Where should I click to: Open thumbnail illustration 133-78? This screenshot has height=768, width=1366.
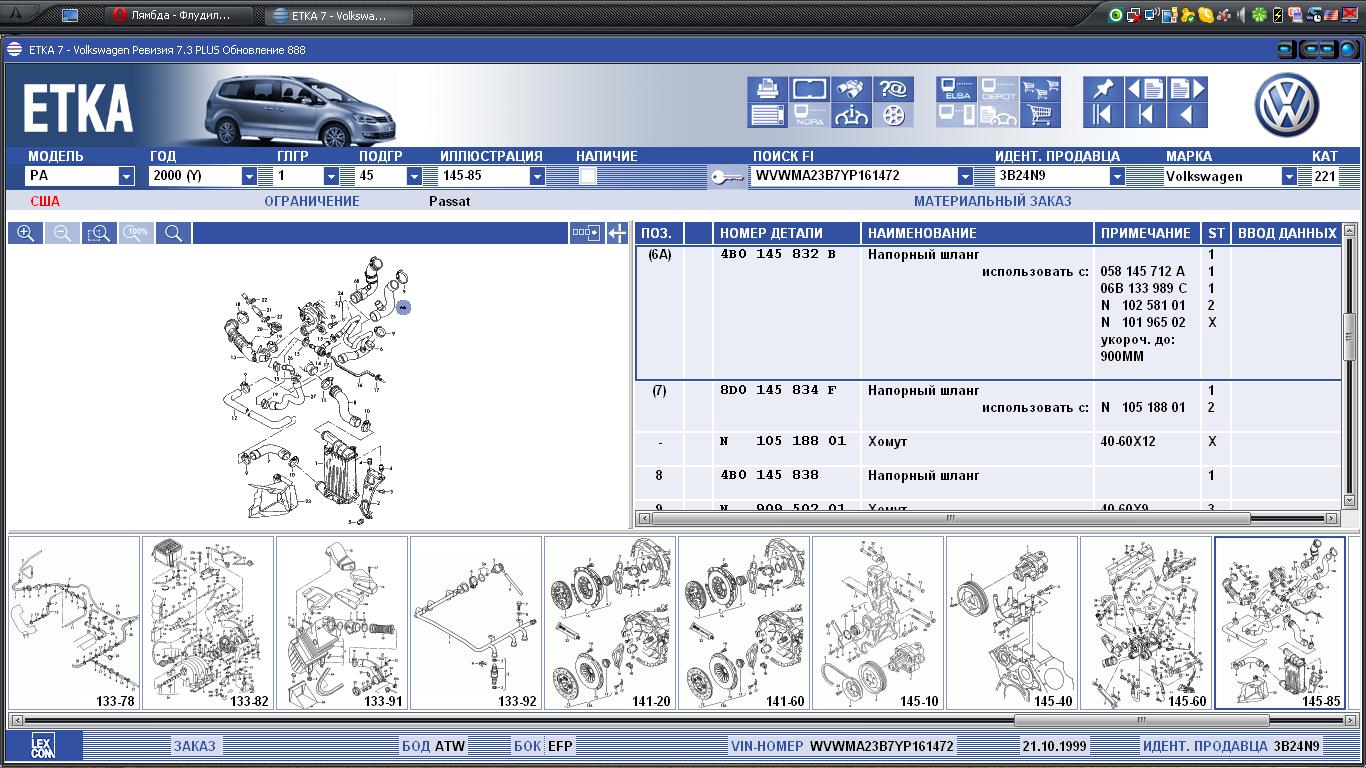pyautogui.click(x=74, y=623)
